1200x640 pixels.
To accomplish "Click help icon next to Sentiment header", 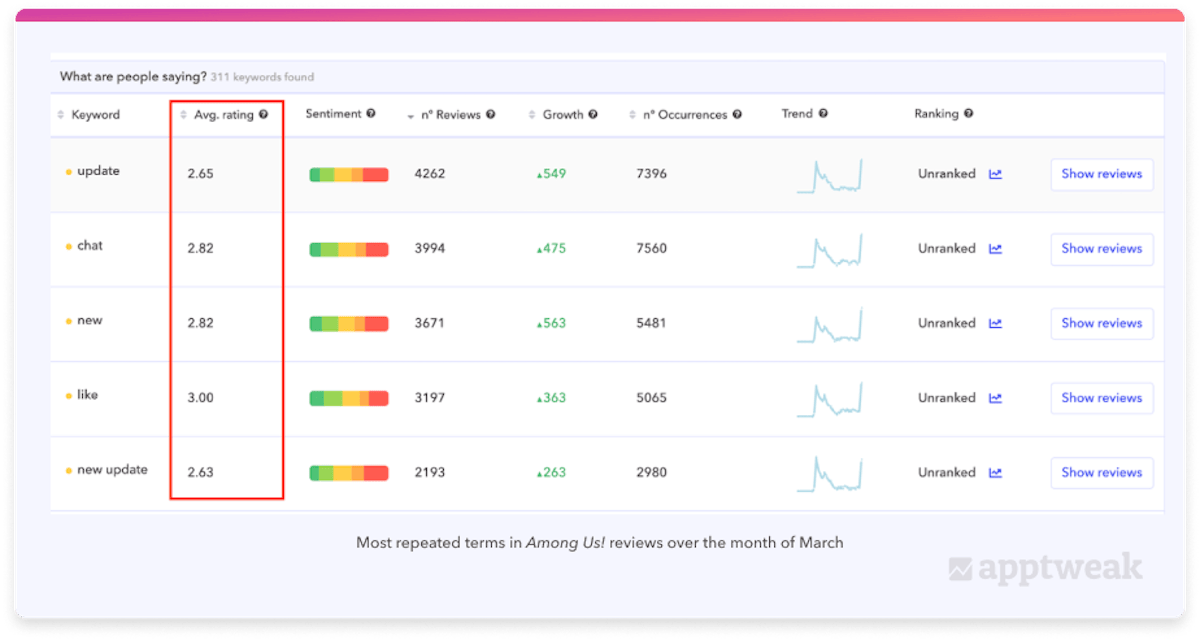I will [371, 114].
